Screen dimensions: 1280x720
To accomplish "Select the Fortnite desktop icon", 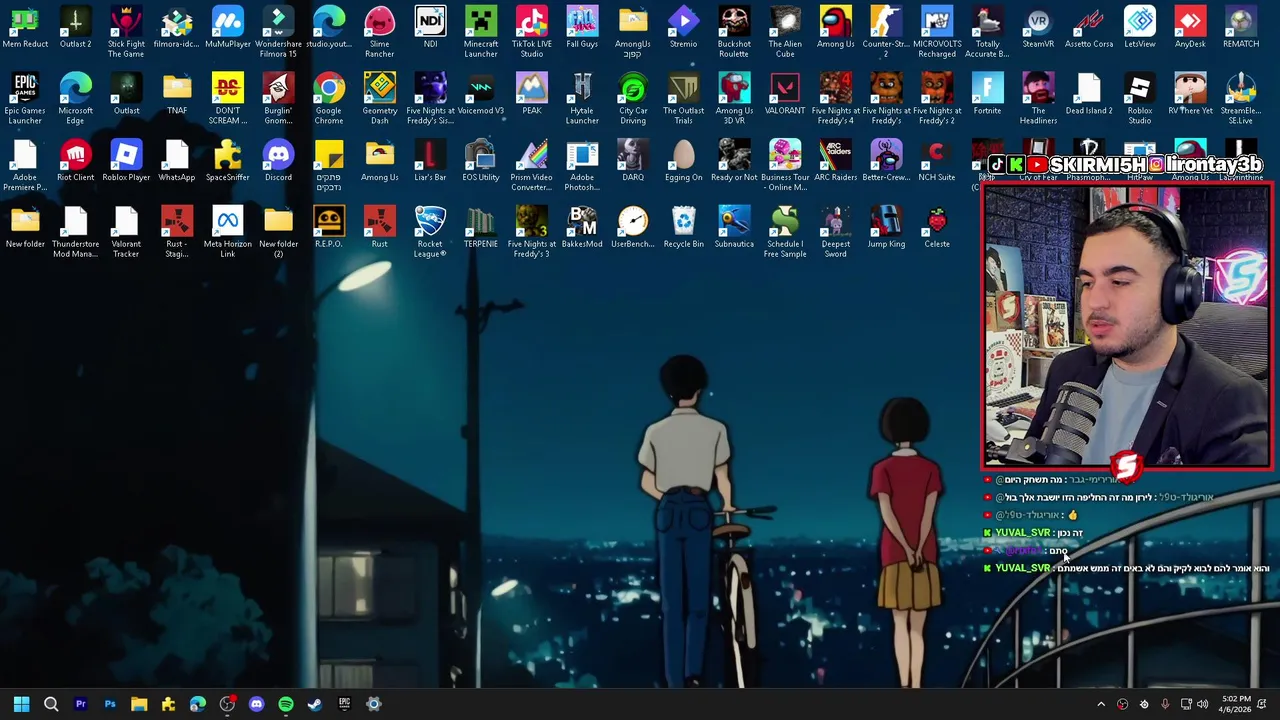I will [x=987, y=94].
